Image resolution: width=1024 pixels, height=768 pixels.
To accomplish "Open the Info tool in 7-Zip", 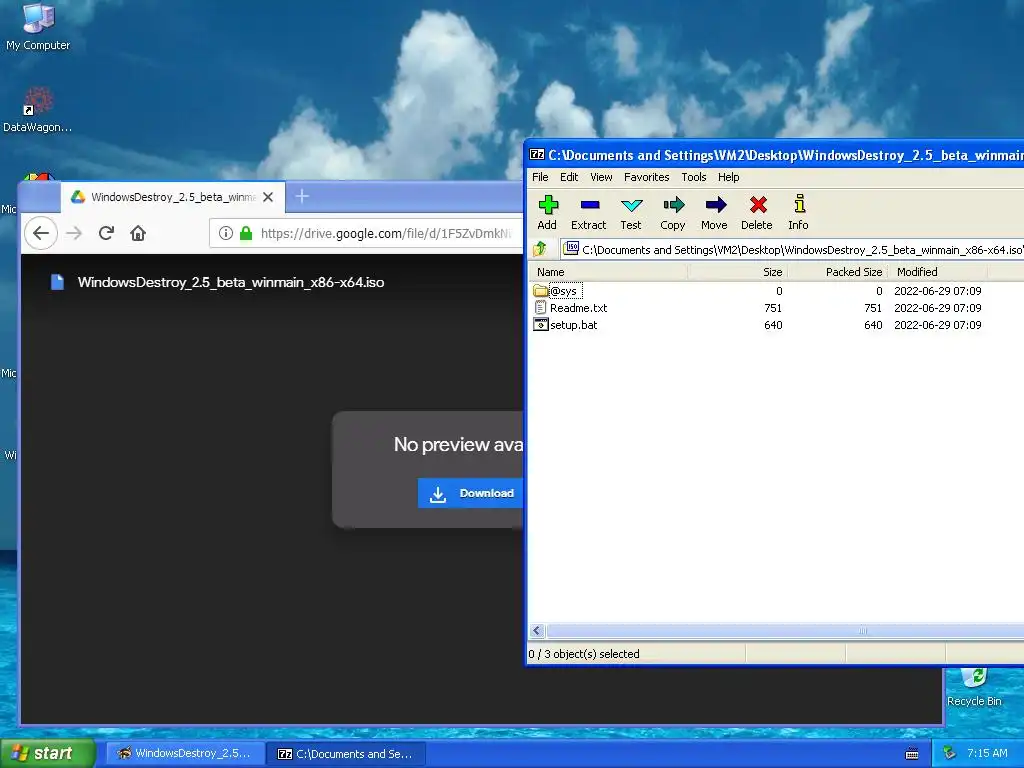I will (799, 204).
